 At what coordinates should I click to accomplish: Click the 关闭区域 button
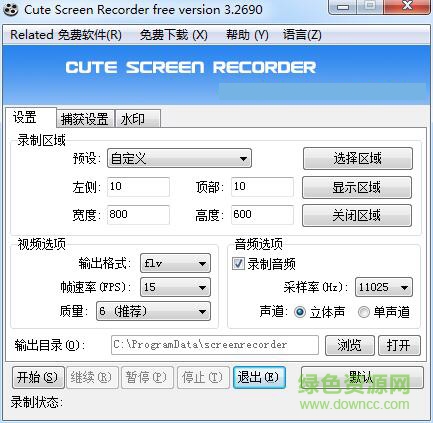357,216
